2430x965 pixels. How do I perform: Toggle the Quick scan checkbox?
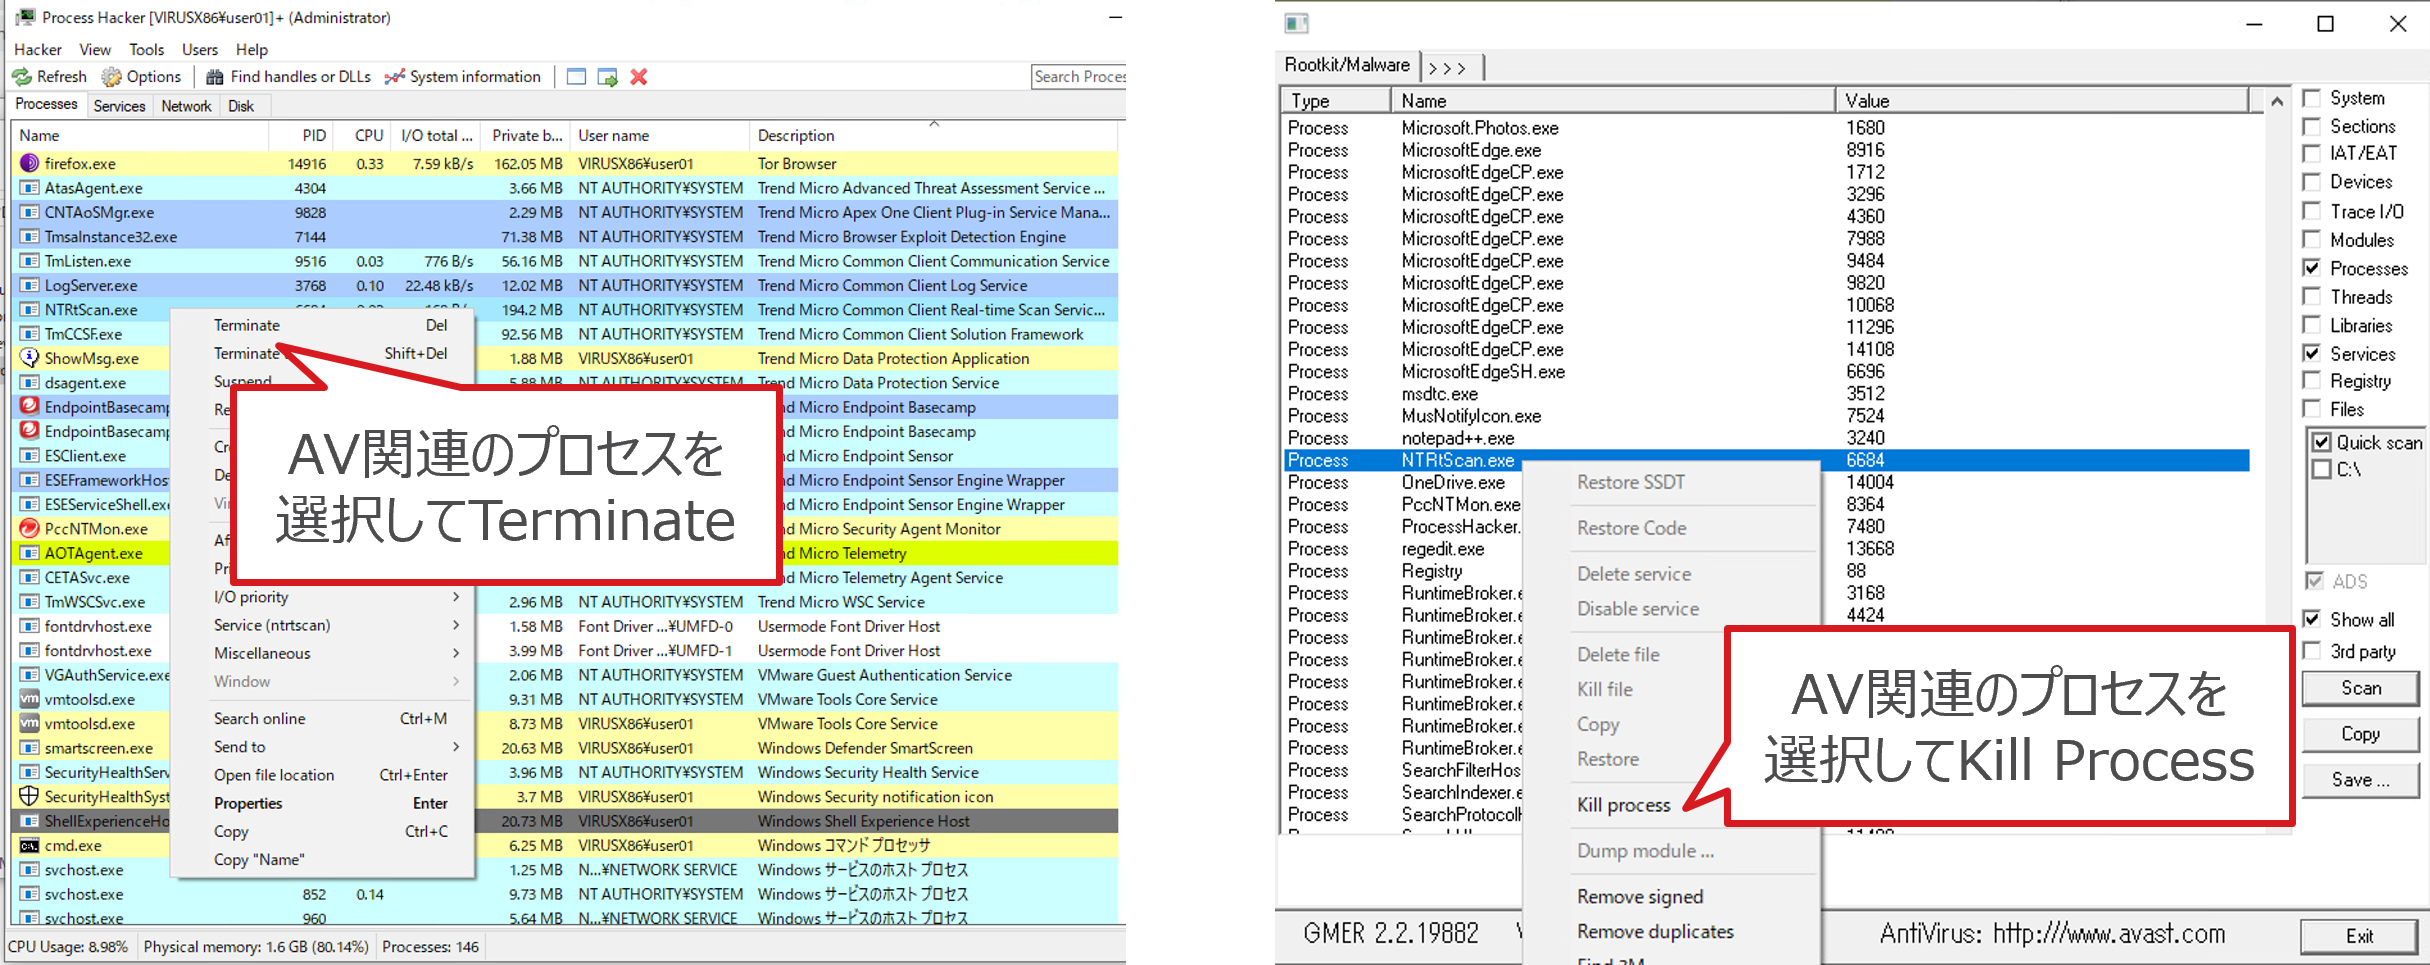2322,442
